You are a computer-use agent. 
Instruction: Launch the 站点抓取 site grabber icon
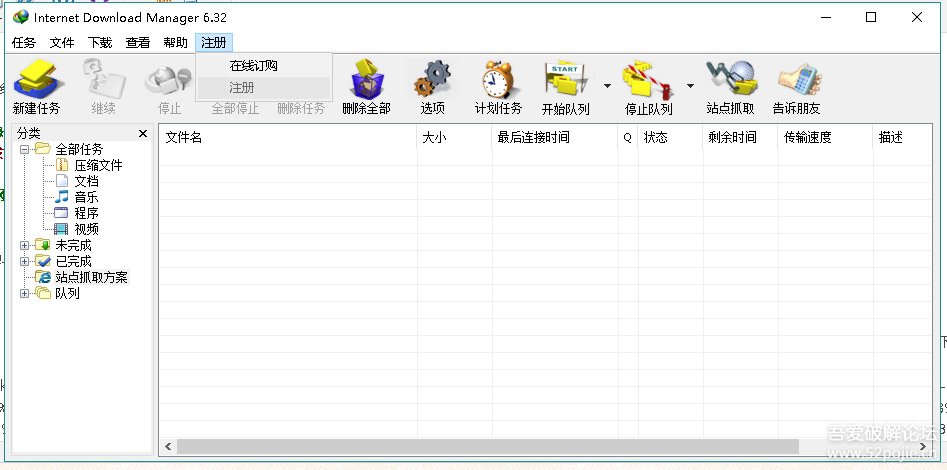(731, 79)
